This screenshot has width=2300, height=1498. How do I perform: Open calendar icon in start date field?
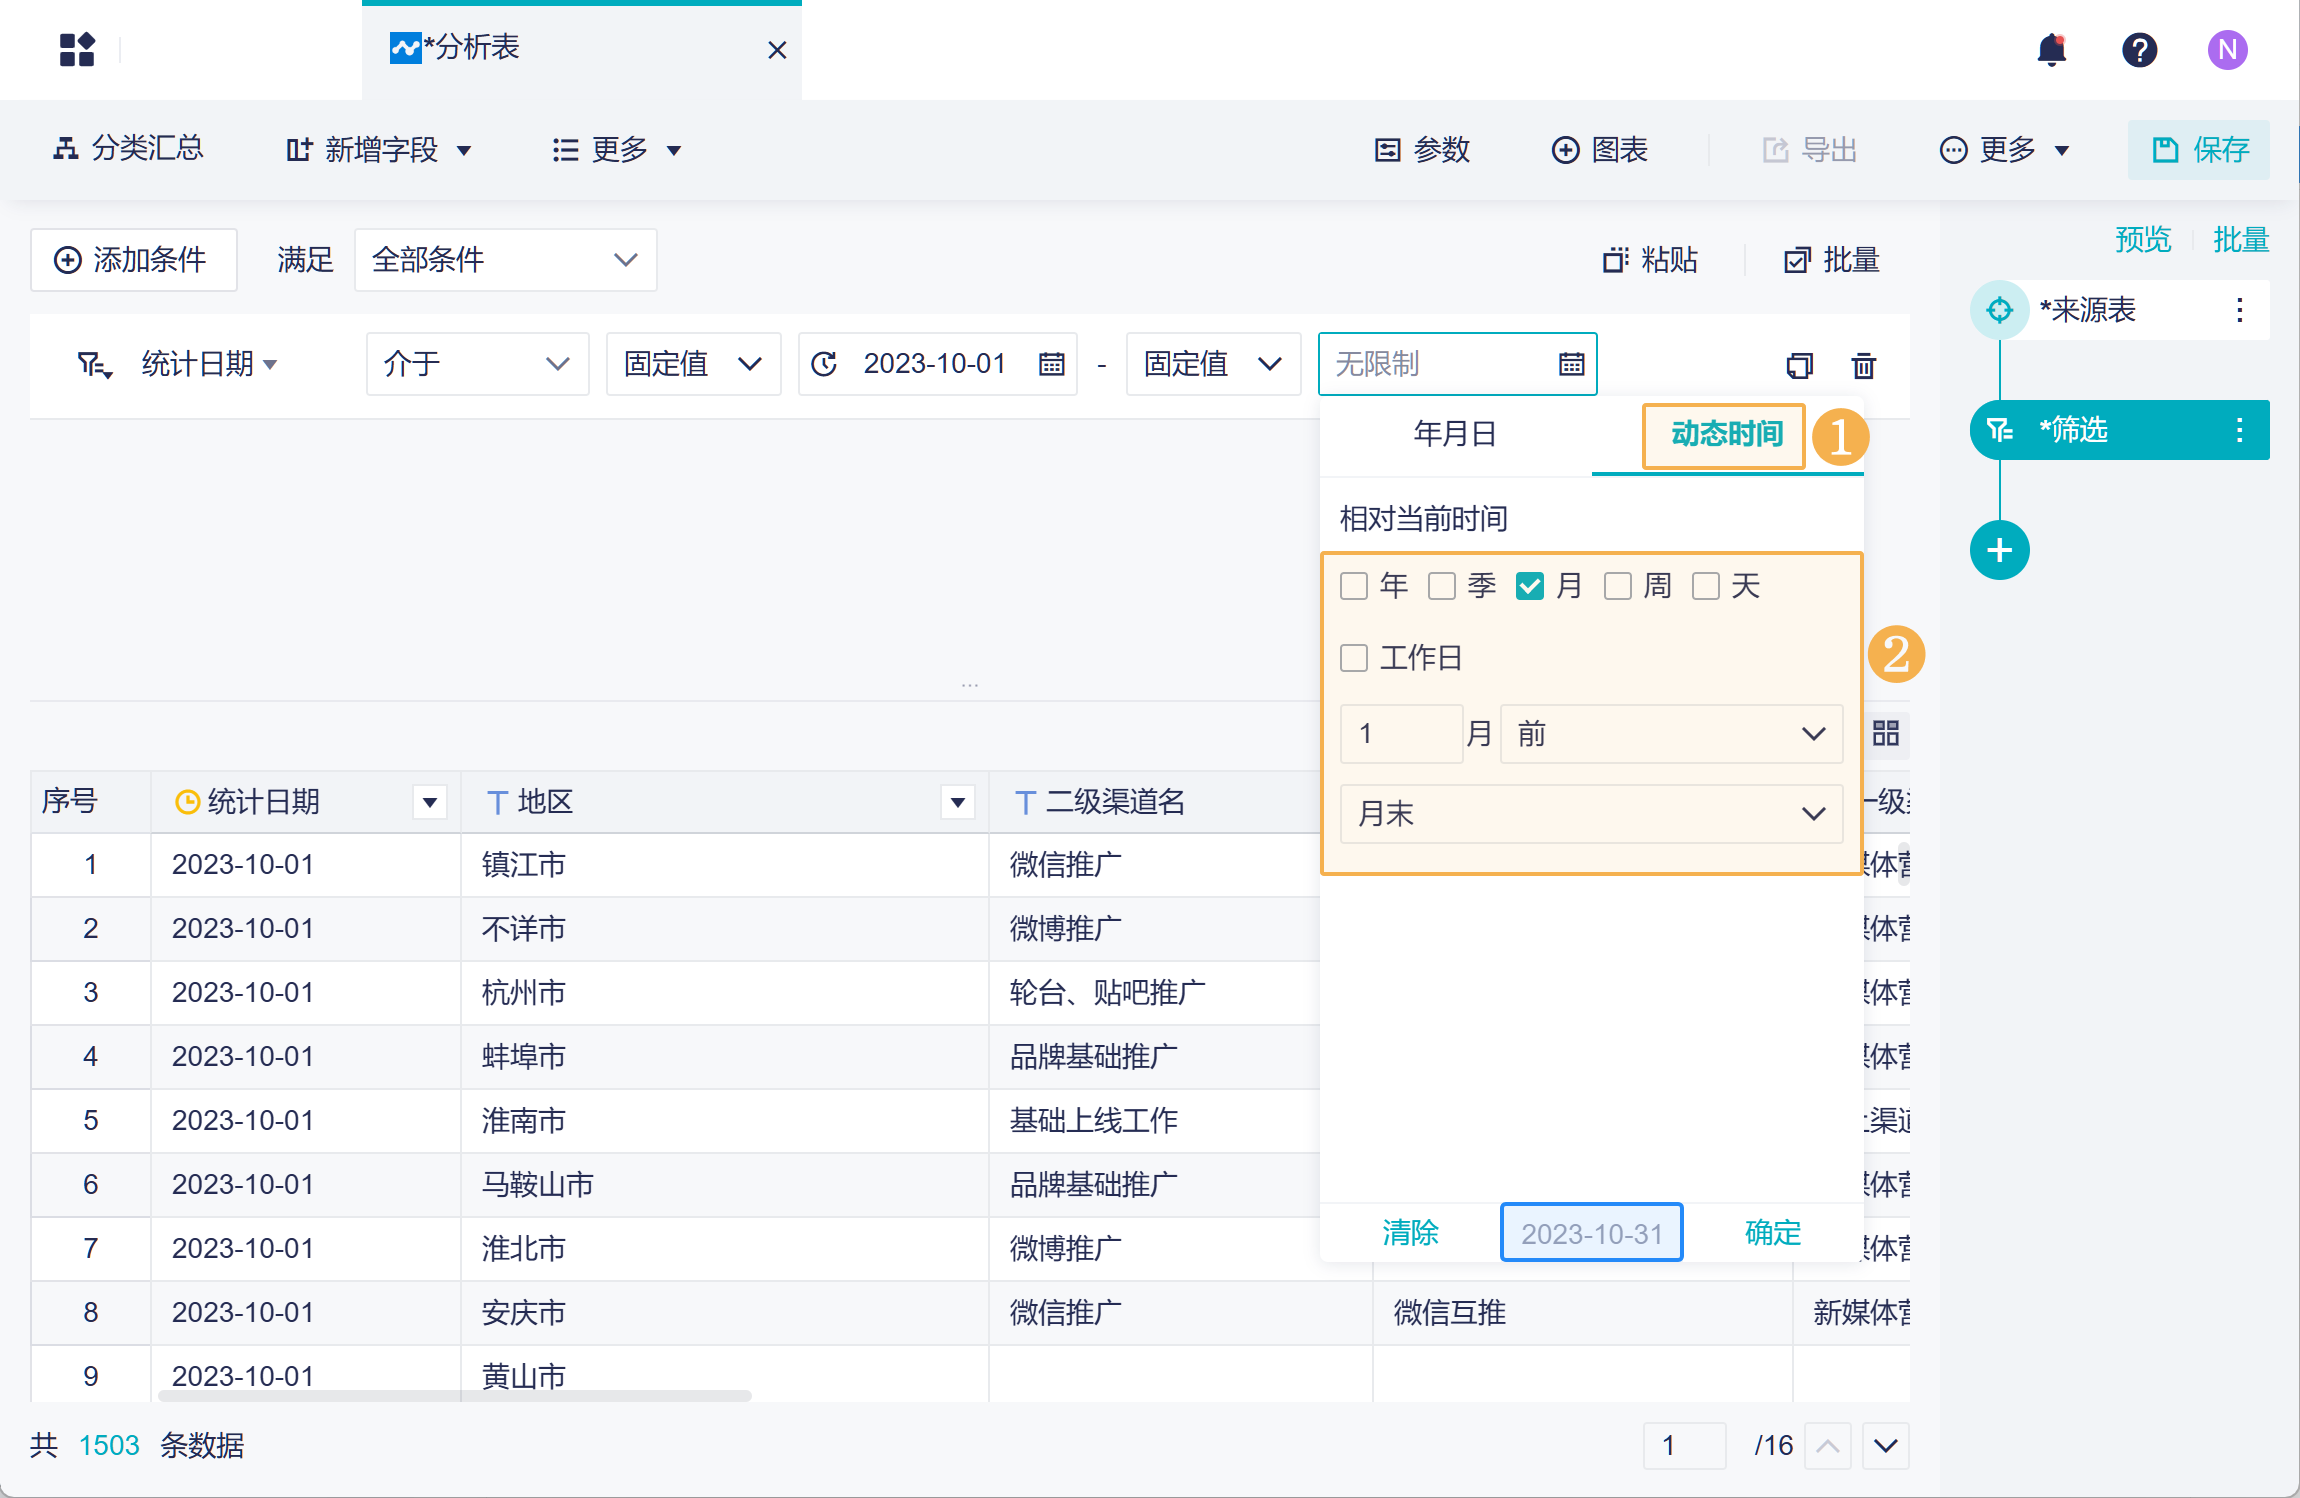[x=1051, y=364]
